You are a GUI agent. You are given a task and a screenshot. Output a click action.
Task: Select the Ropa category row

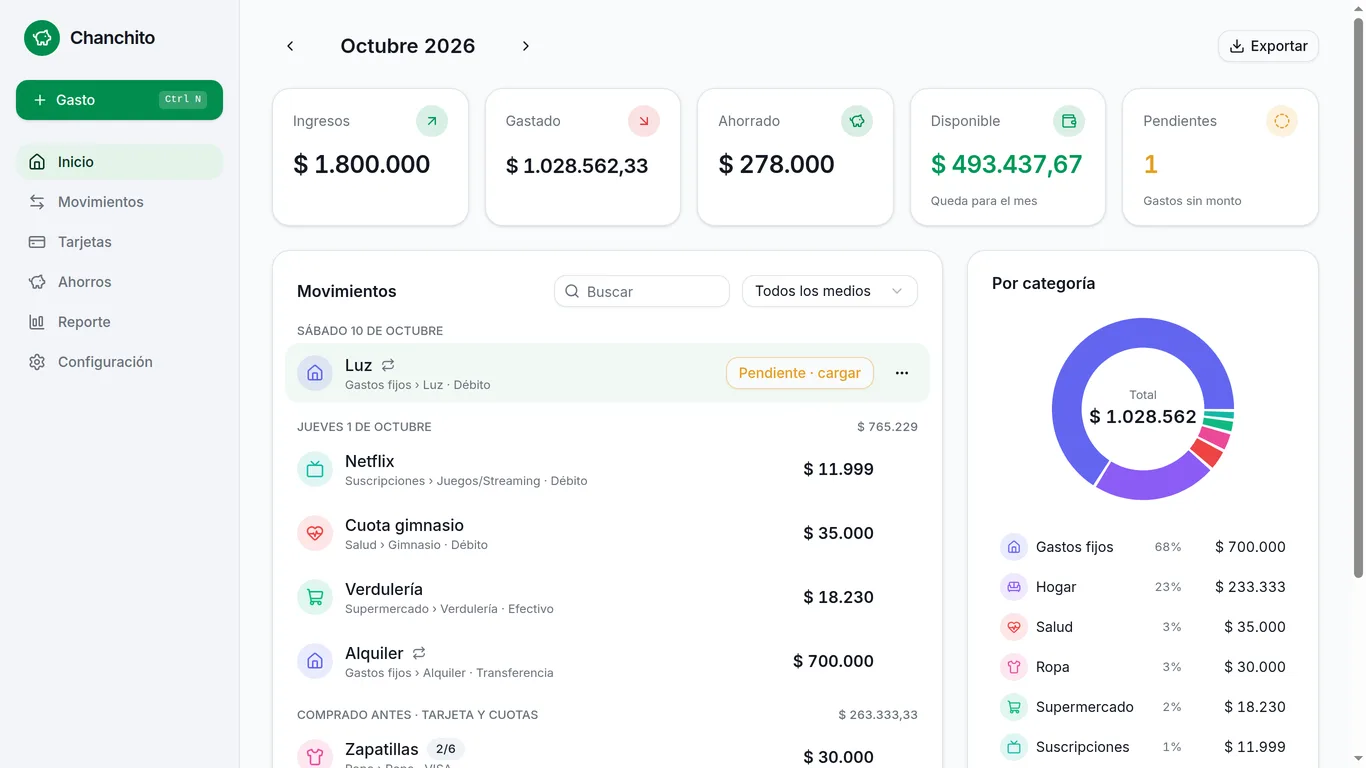[1143, 667]
